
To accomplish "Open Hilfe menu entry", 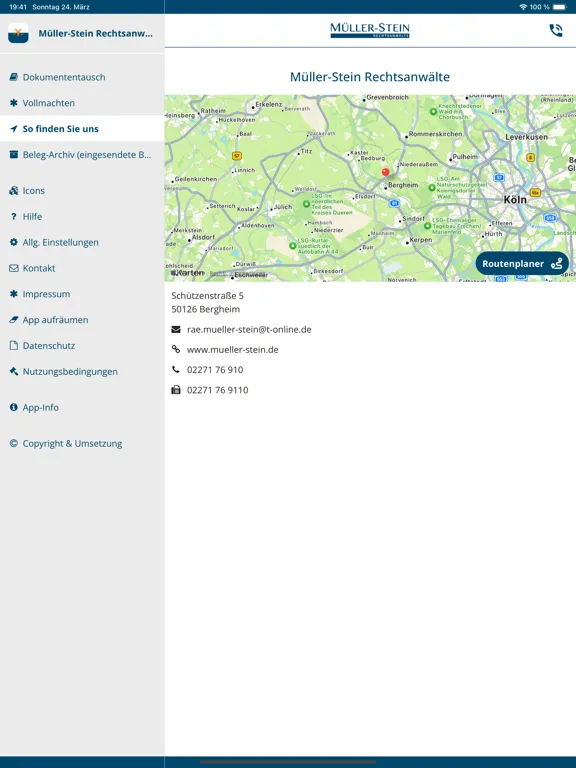I will coord(82,216).
